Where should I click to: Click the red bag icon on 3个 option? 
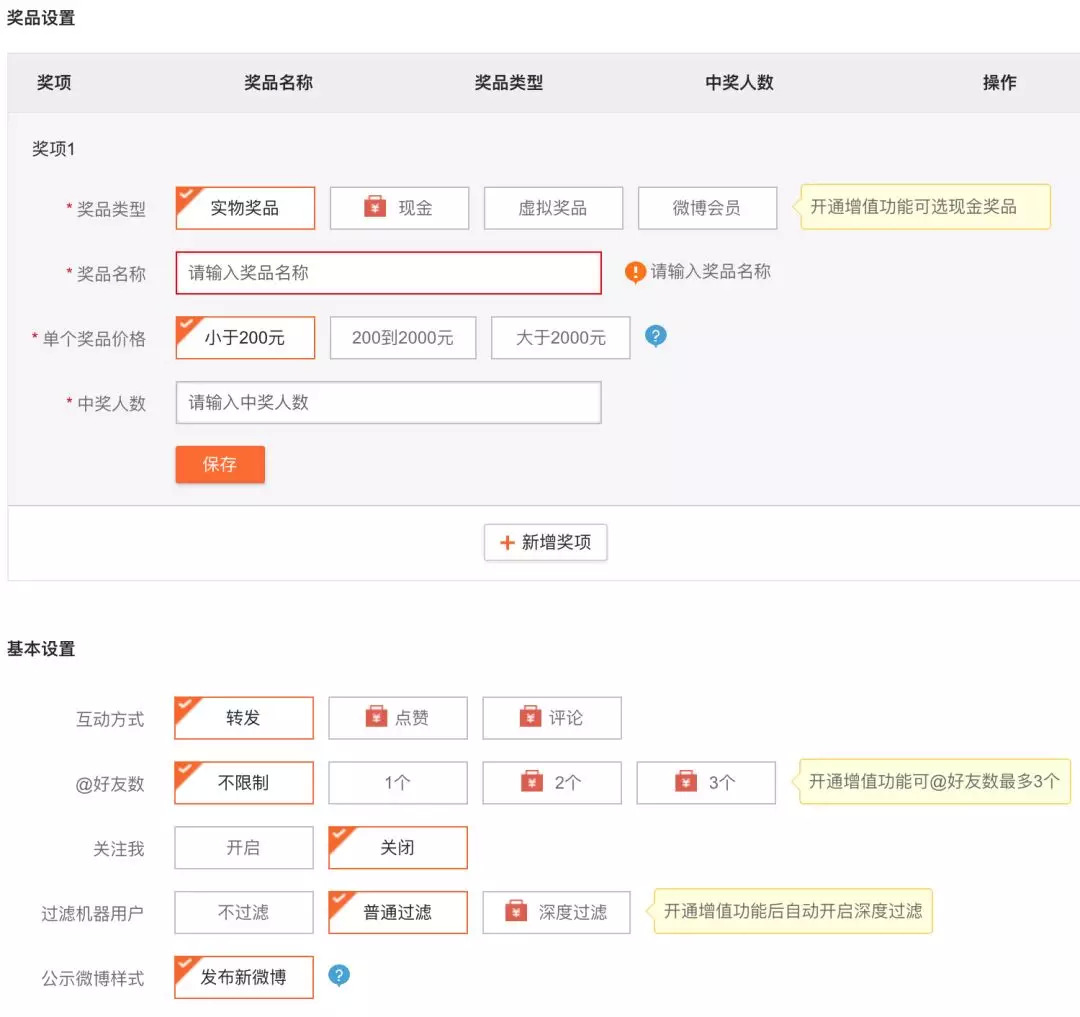click(x=686, y=782)
